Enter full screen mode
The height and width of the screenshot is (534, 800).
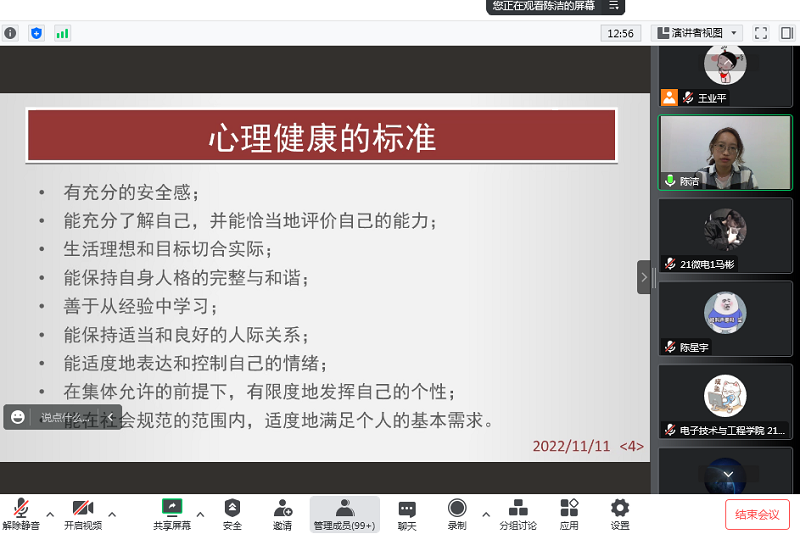(x=760, y=33)
